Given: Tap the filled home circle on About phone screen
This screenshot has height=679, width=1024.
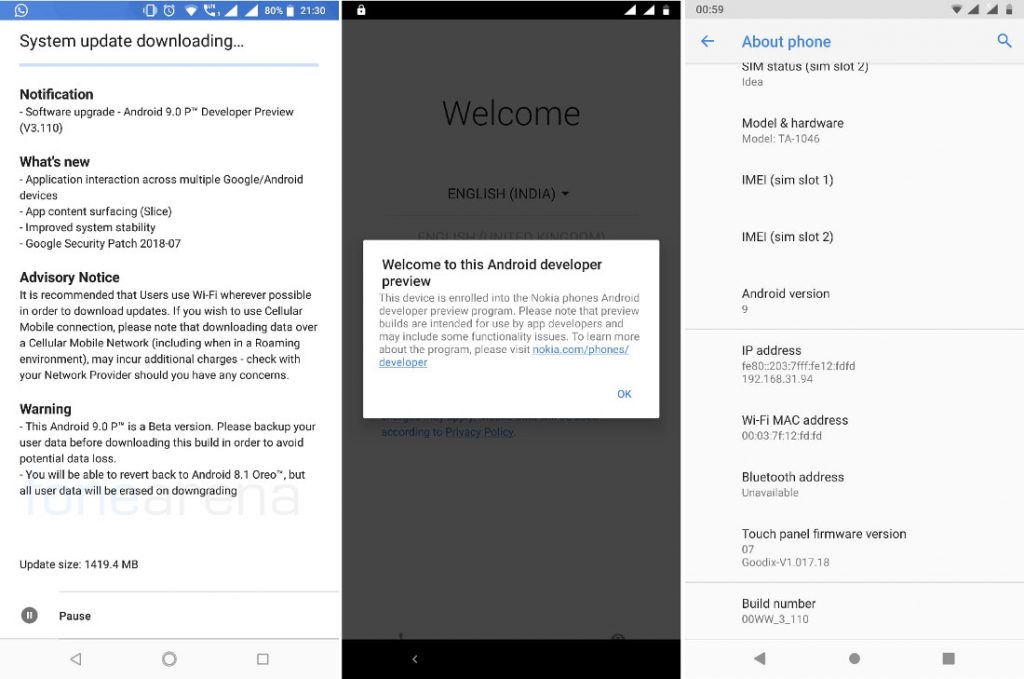Looking at the screenshot, I should click(x=854, y=658).
